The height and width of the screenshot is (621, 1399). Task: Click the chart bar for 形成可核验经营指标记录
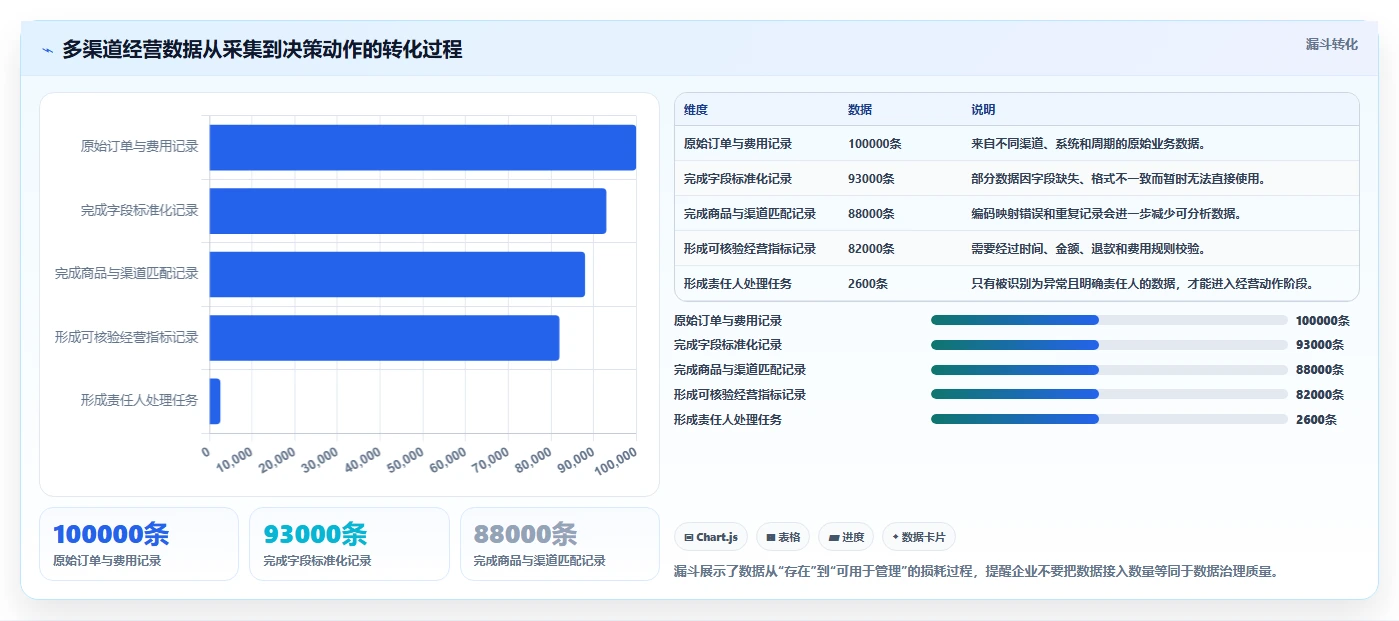(x=384, y=338)
